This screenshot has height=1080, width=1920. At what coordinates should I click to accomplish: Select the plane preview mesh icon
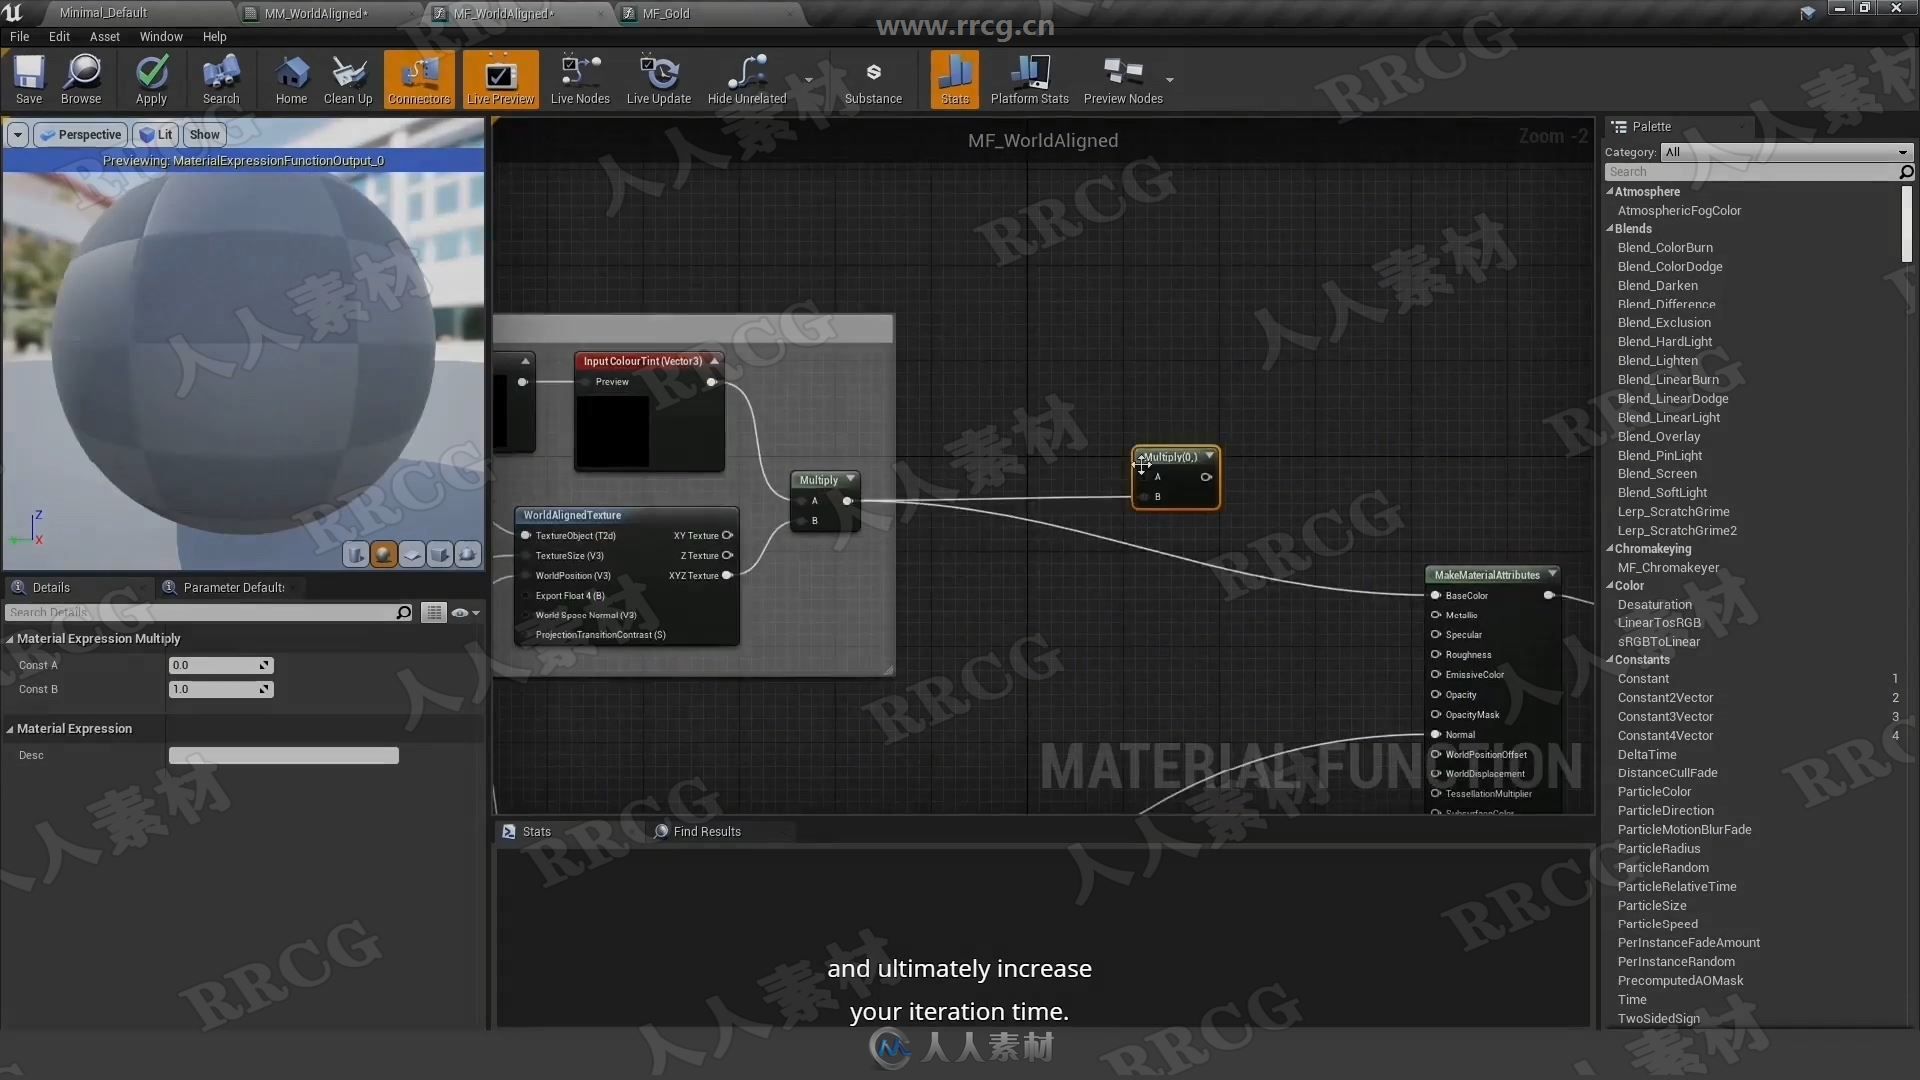411,554
